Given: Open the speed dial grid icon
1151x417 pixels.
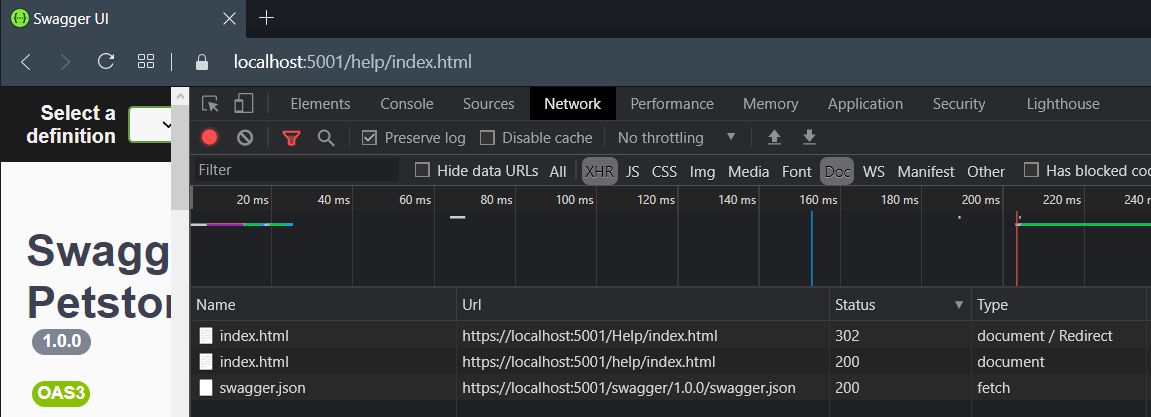Looking at the screenshot, I should click(x=146, y=62).
